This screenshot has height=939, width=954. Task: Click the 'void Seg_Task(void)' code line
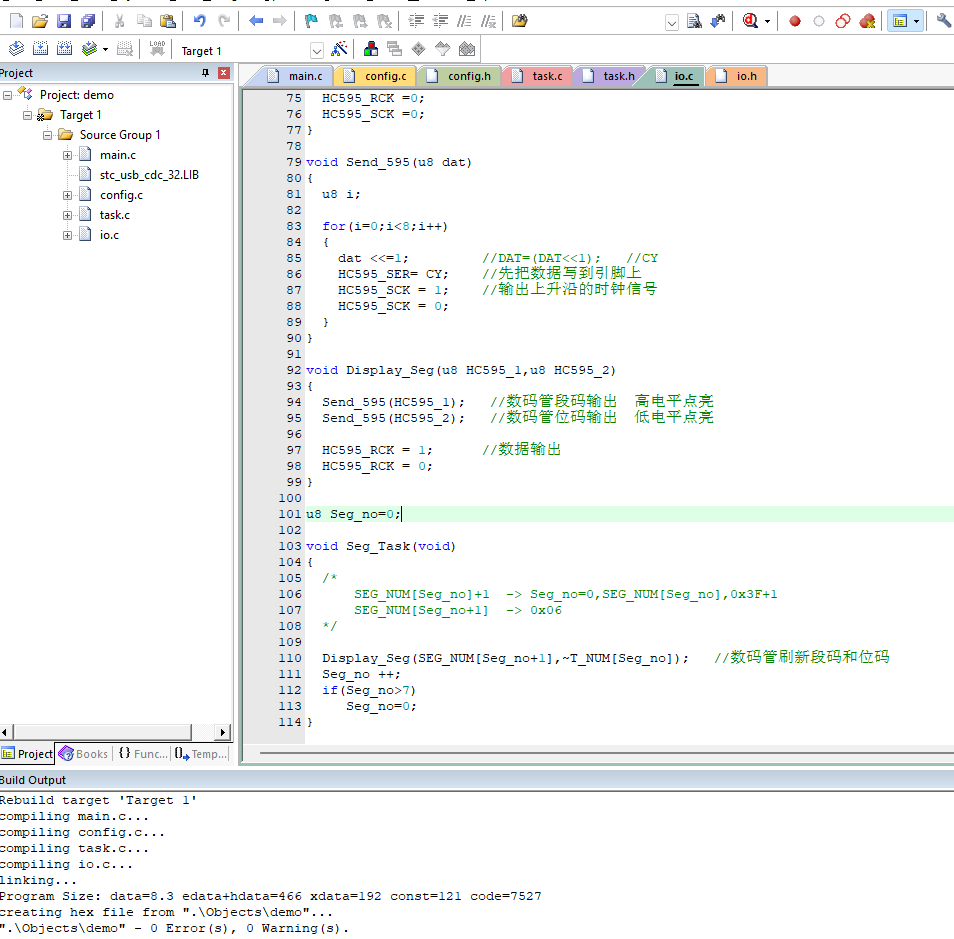click(x=381, y=546)
